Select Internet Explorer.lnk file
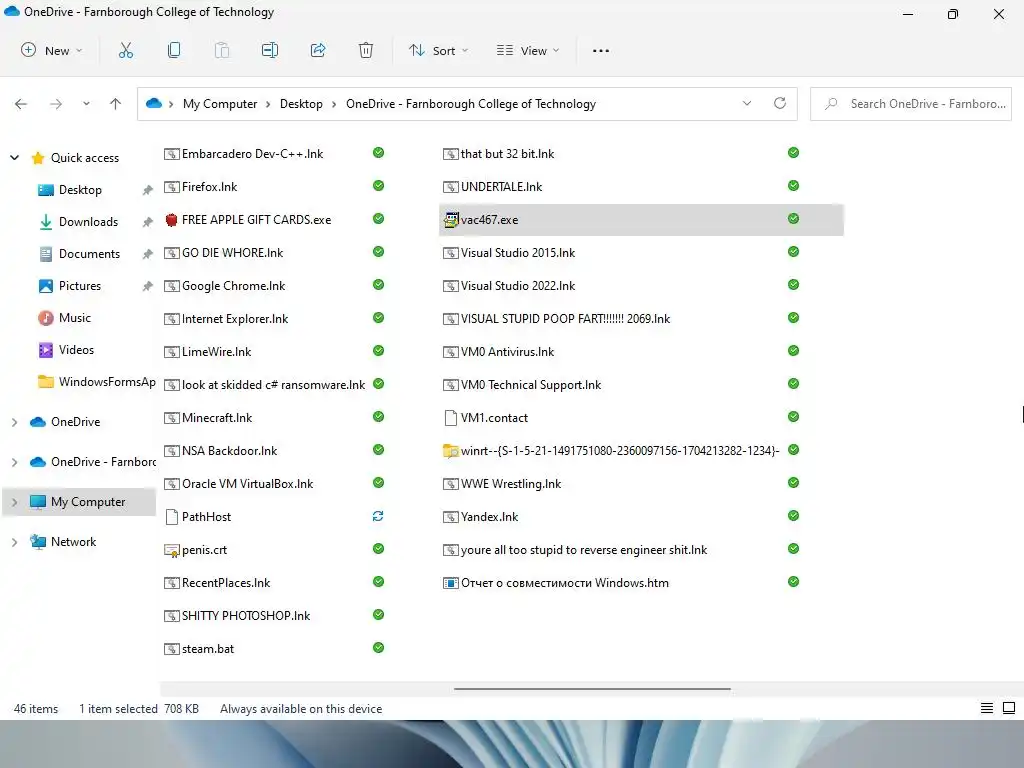 click(234, 319)
